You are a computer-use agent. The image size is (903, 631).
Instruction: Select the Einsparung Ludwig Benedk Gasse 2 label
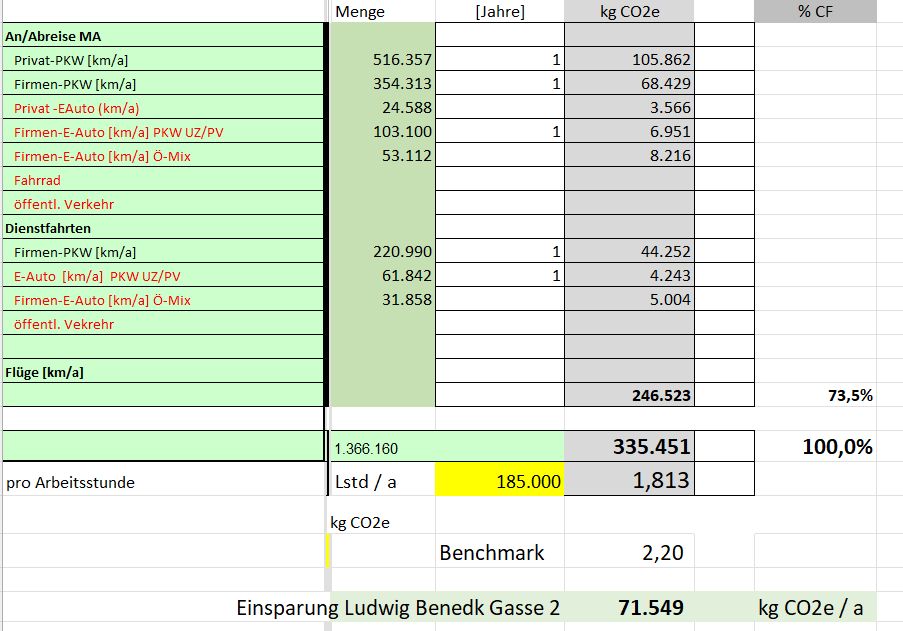pos(398,608)
